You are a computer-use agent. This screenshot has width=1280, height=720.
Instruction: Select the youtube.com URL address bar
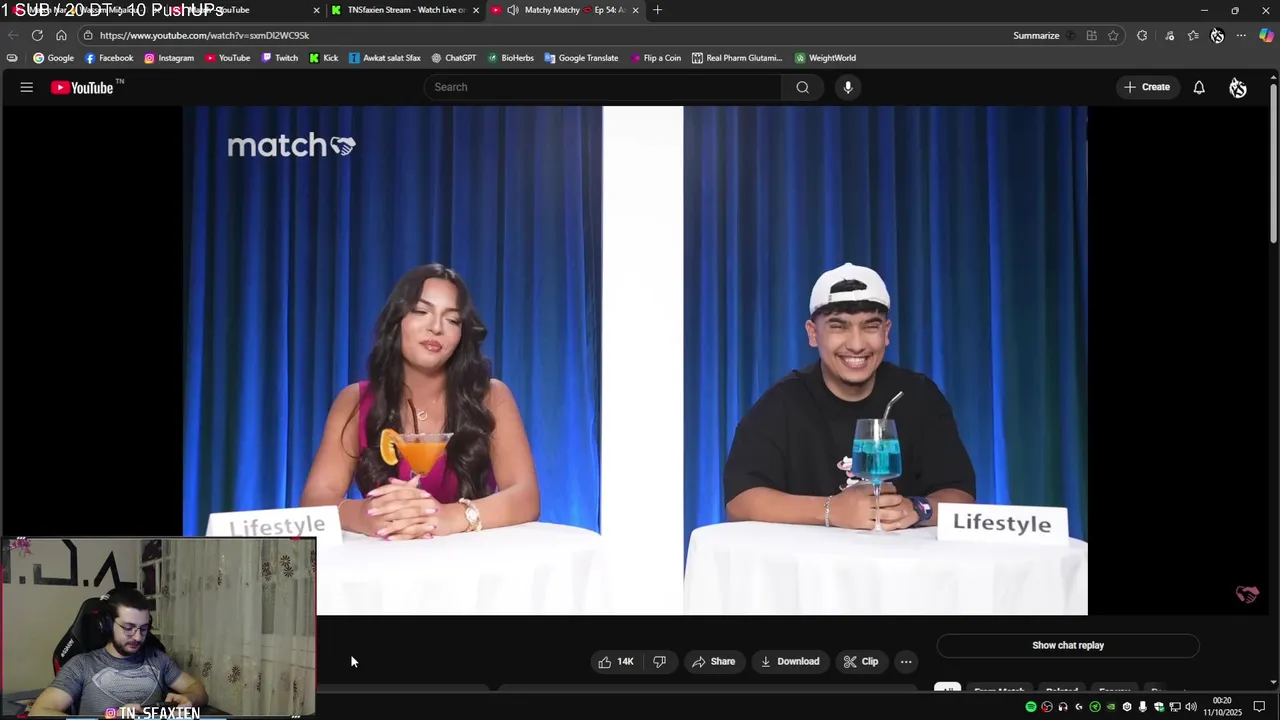204,35
